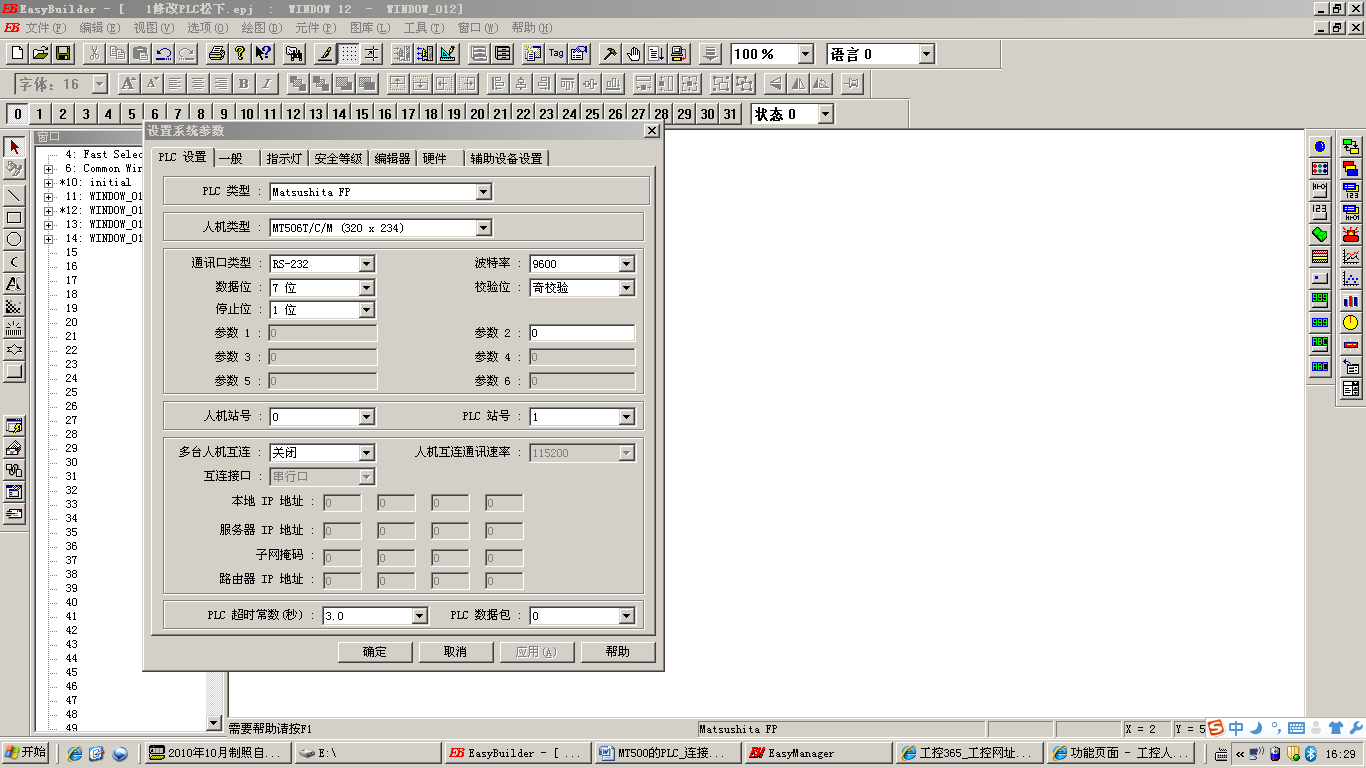Image resolution: width=1366 pixels, height=768 pixels.
Task: Select the Ellipse drawing tool
Action: (x=14, y=239)
